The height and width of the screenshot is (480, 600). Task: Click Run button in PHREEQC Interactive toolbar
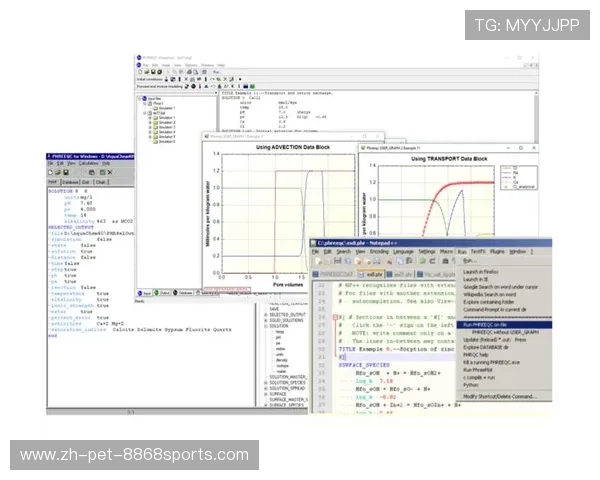[216, 72]
